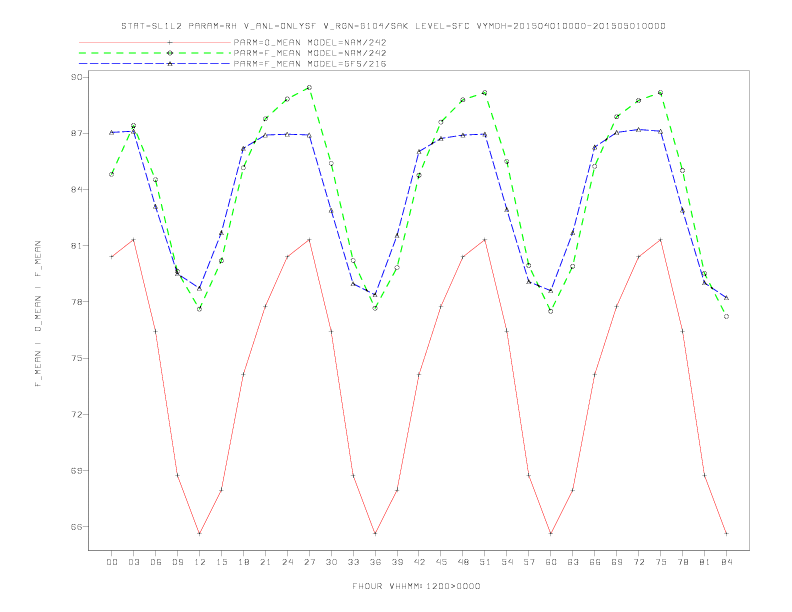Click x-axis forecast hour label 81
The height and width of the screenshot is (612, 792).
click(x=705, y=562)
